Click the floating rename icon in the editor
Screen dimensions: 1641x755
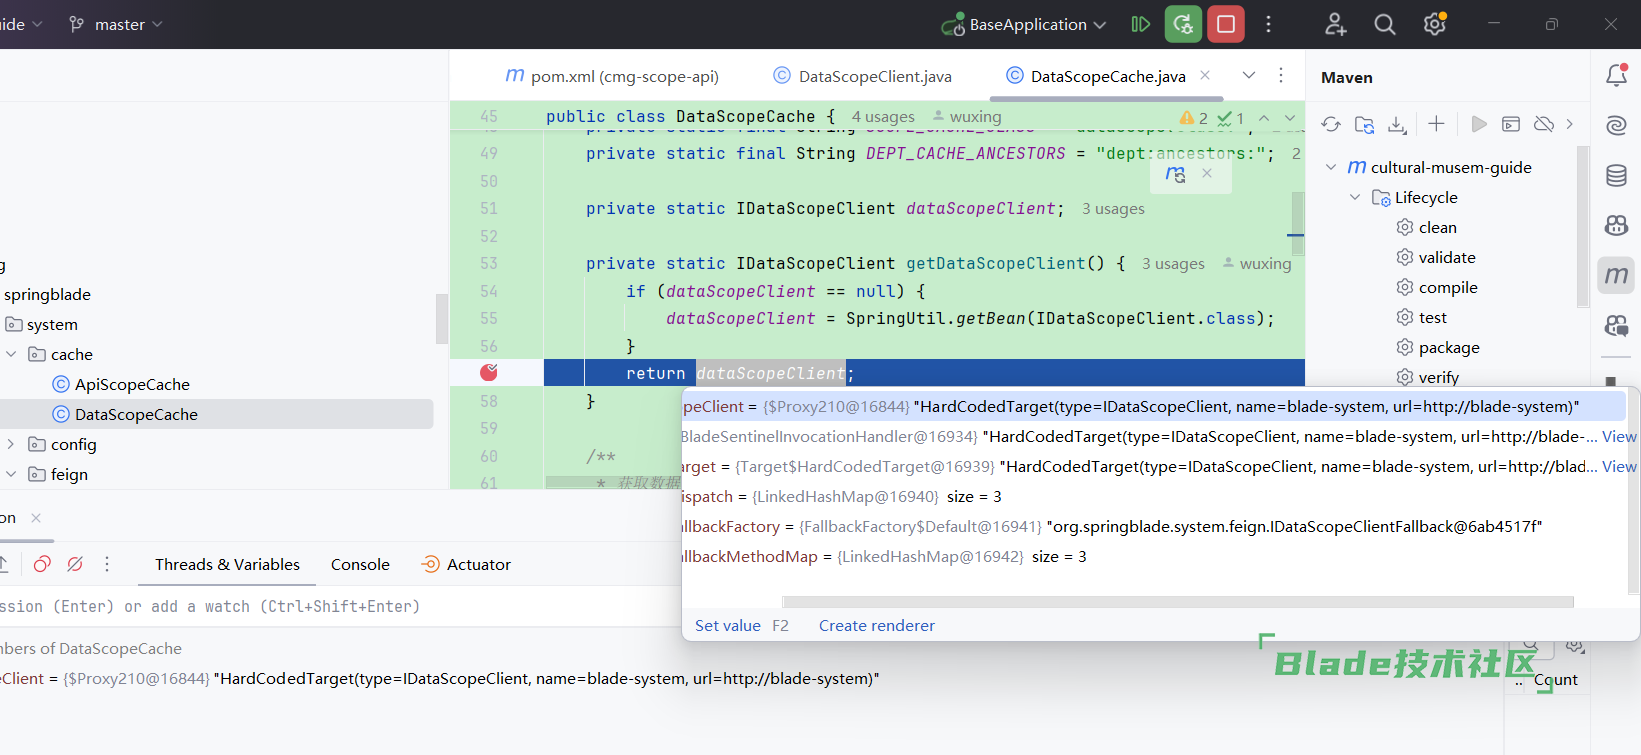1175,174
